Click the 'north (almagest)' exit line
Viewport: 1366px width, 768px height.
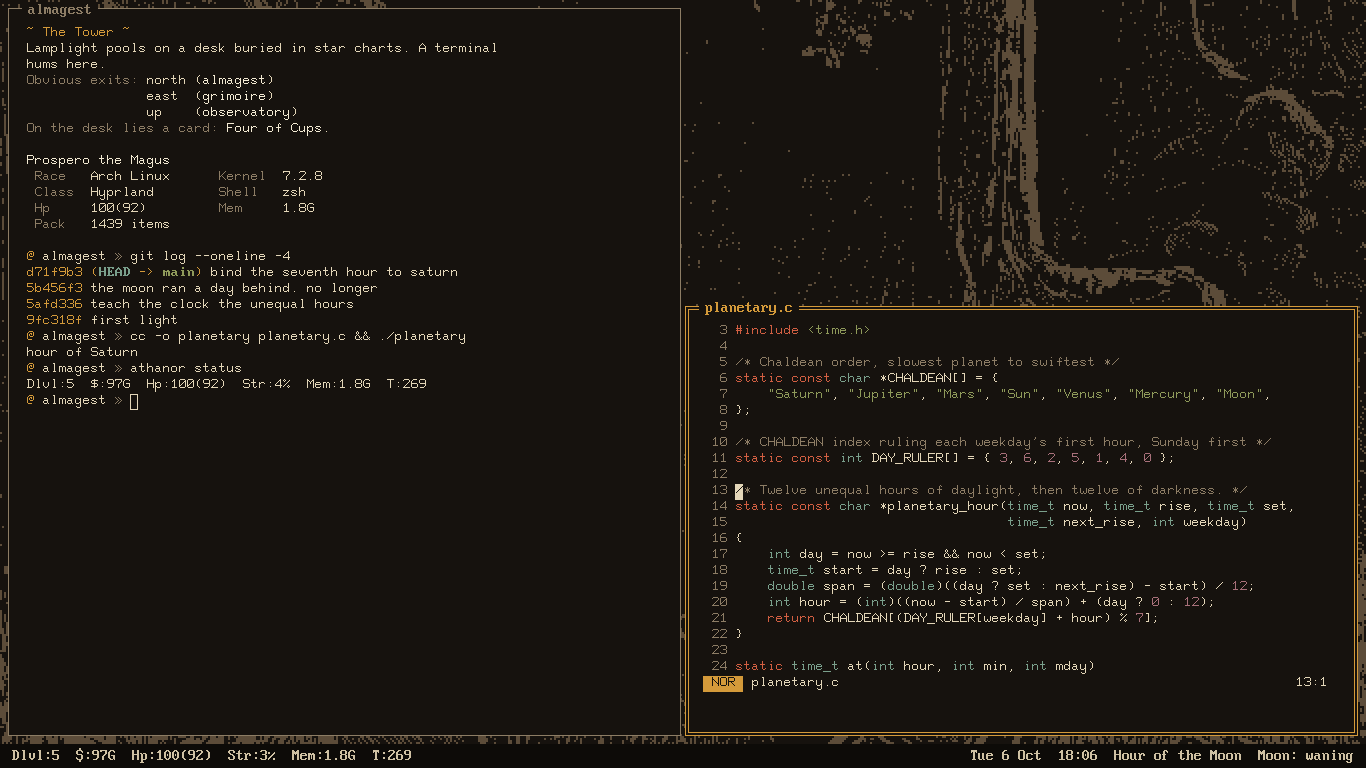point(210,80)
